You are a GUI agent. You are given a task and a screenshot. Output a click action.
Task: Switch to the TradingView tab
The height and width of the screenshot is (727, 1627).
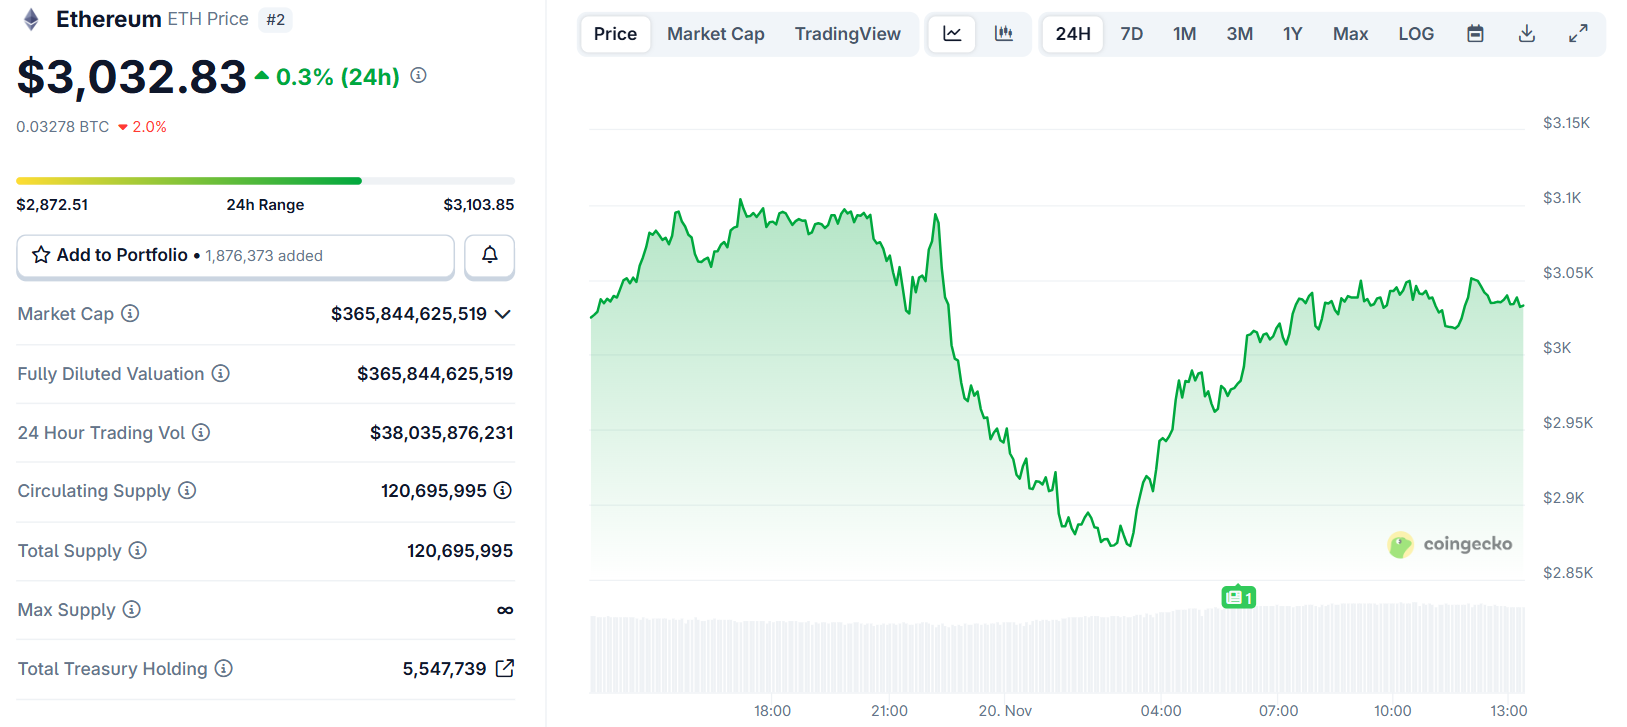[848, 34]
